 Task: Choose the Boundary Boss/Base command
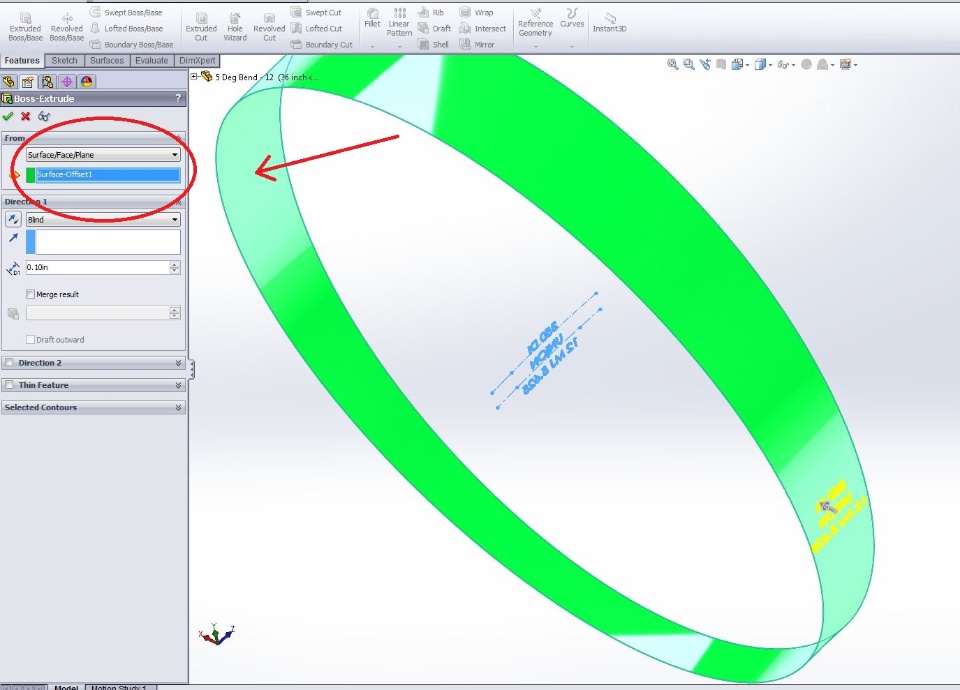131,44
